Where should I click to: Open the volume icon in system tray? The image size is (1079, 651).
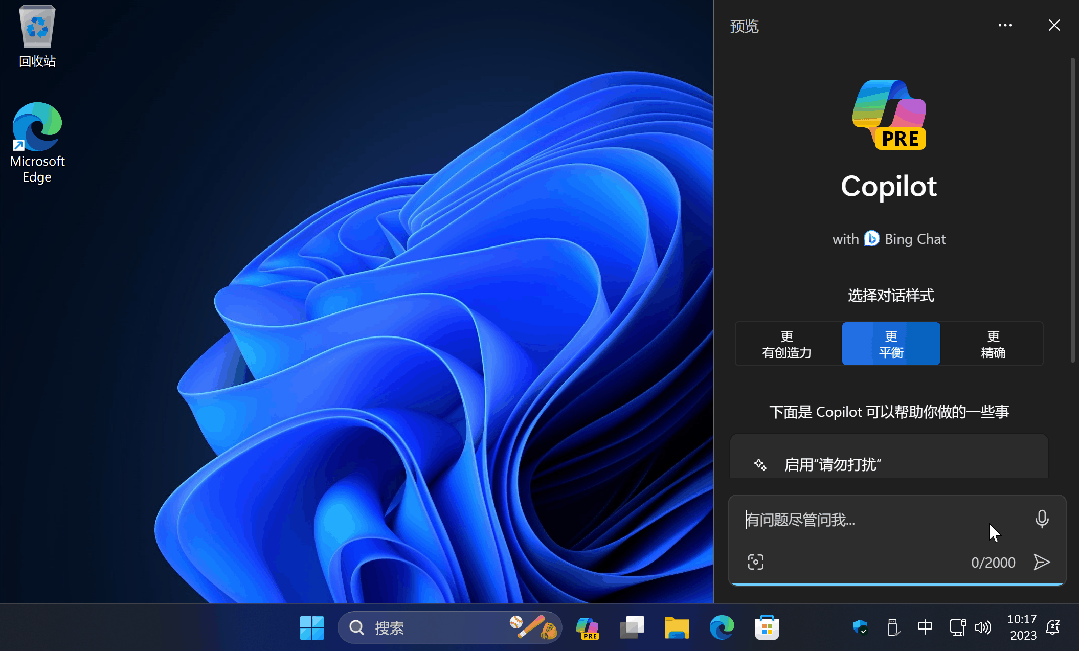(983, 627)
